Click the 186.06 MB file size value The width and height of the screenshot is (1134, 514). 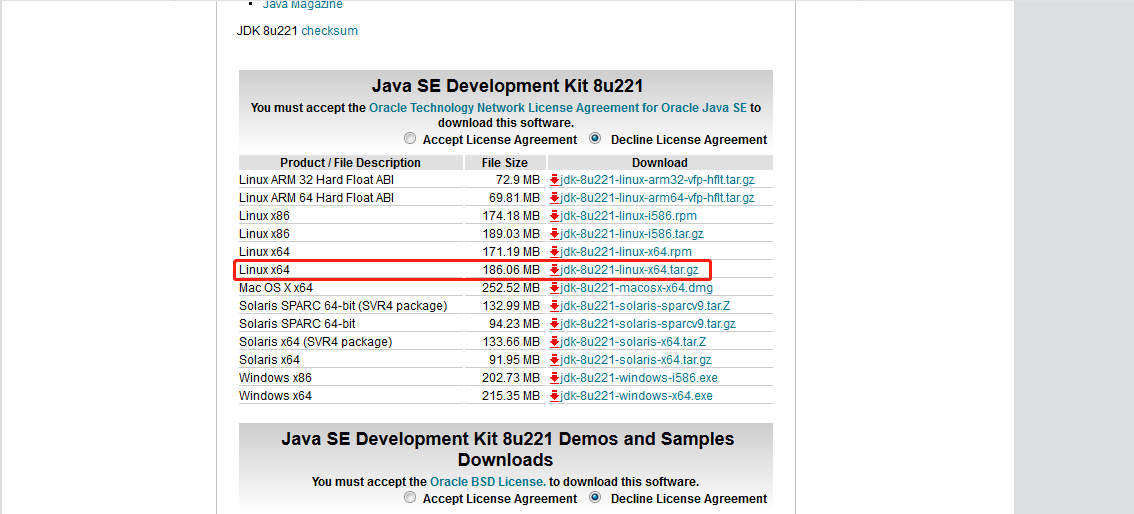tap(511, 270)
